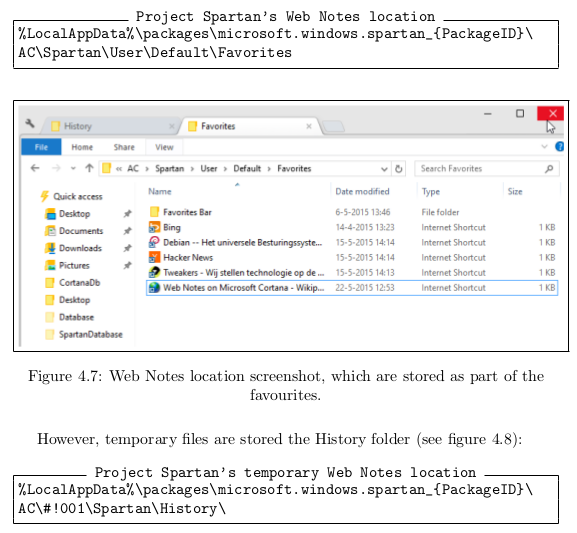Maximize the explorer window
Image resolution: width=577 pixels, height=533 pixels.
coord(520,113)
